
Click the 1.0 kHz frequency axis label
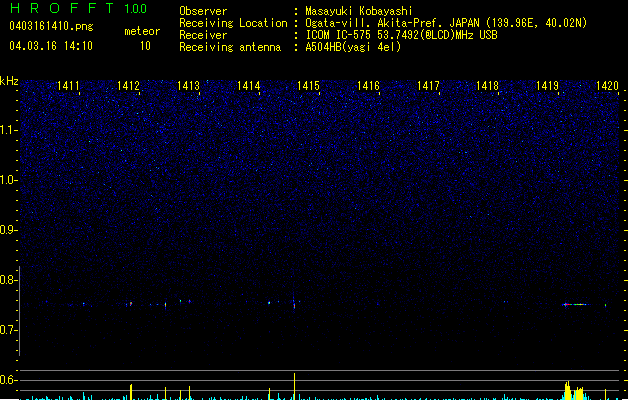click(8, 180)
